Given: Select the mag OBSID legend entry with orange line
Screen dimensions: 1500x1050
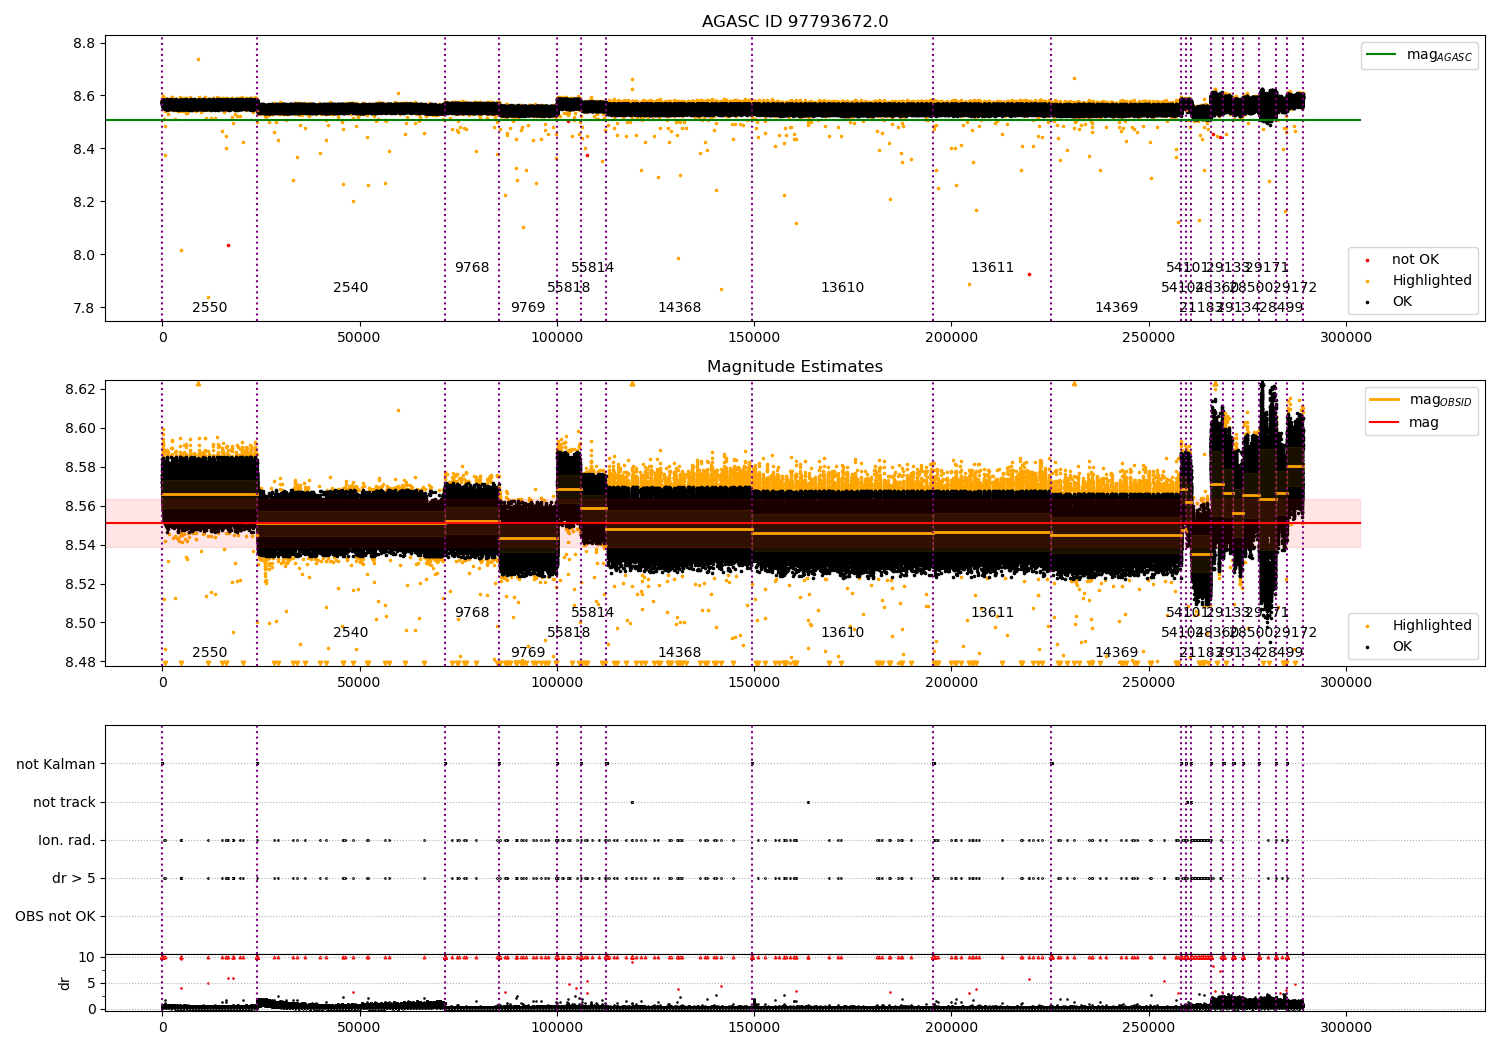Looking at the screenshot, I should (x=1422, y=401).
